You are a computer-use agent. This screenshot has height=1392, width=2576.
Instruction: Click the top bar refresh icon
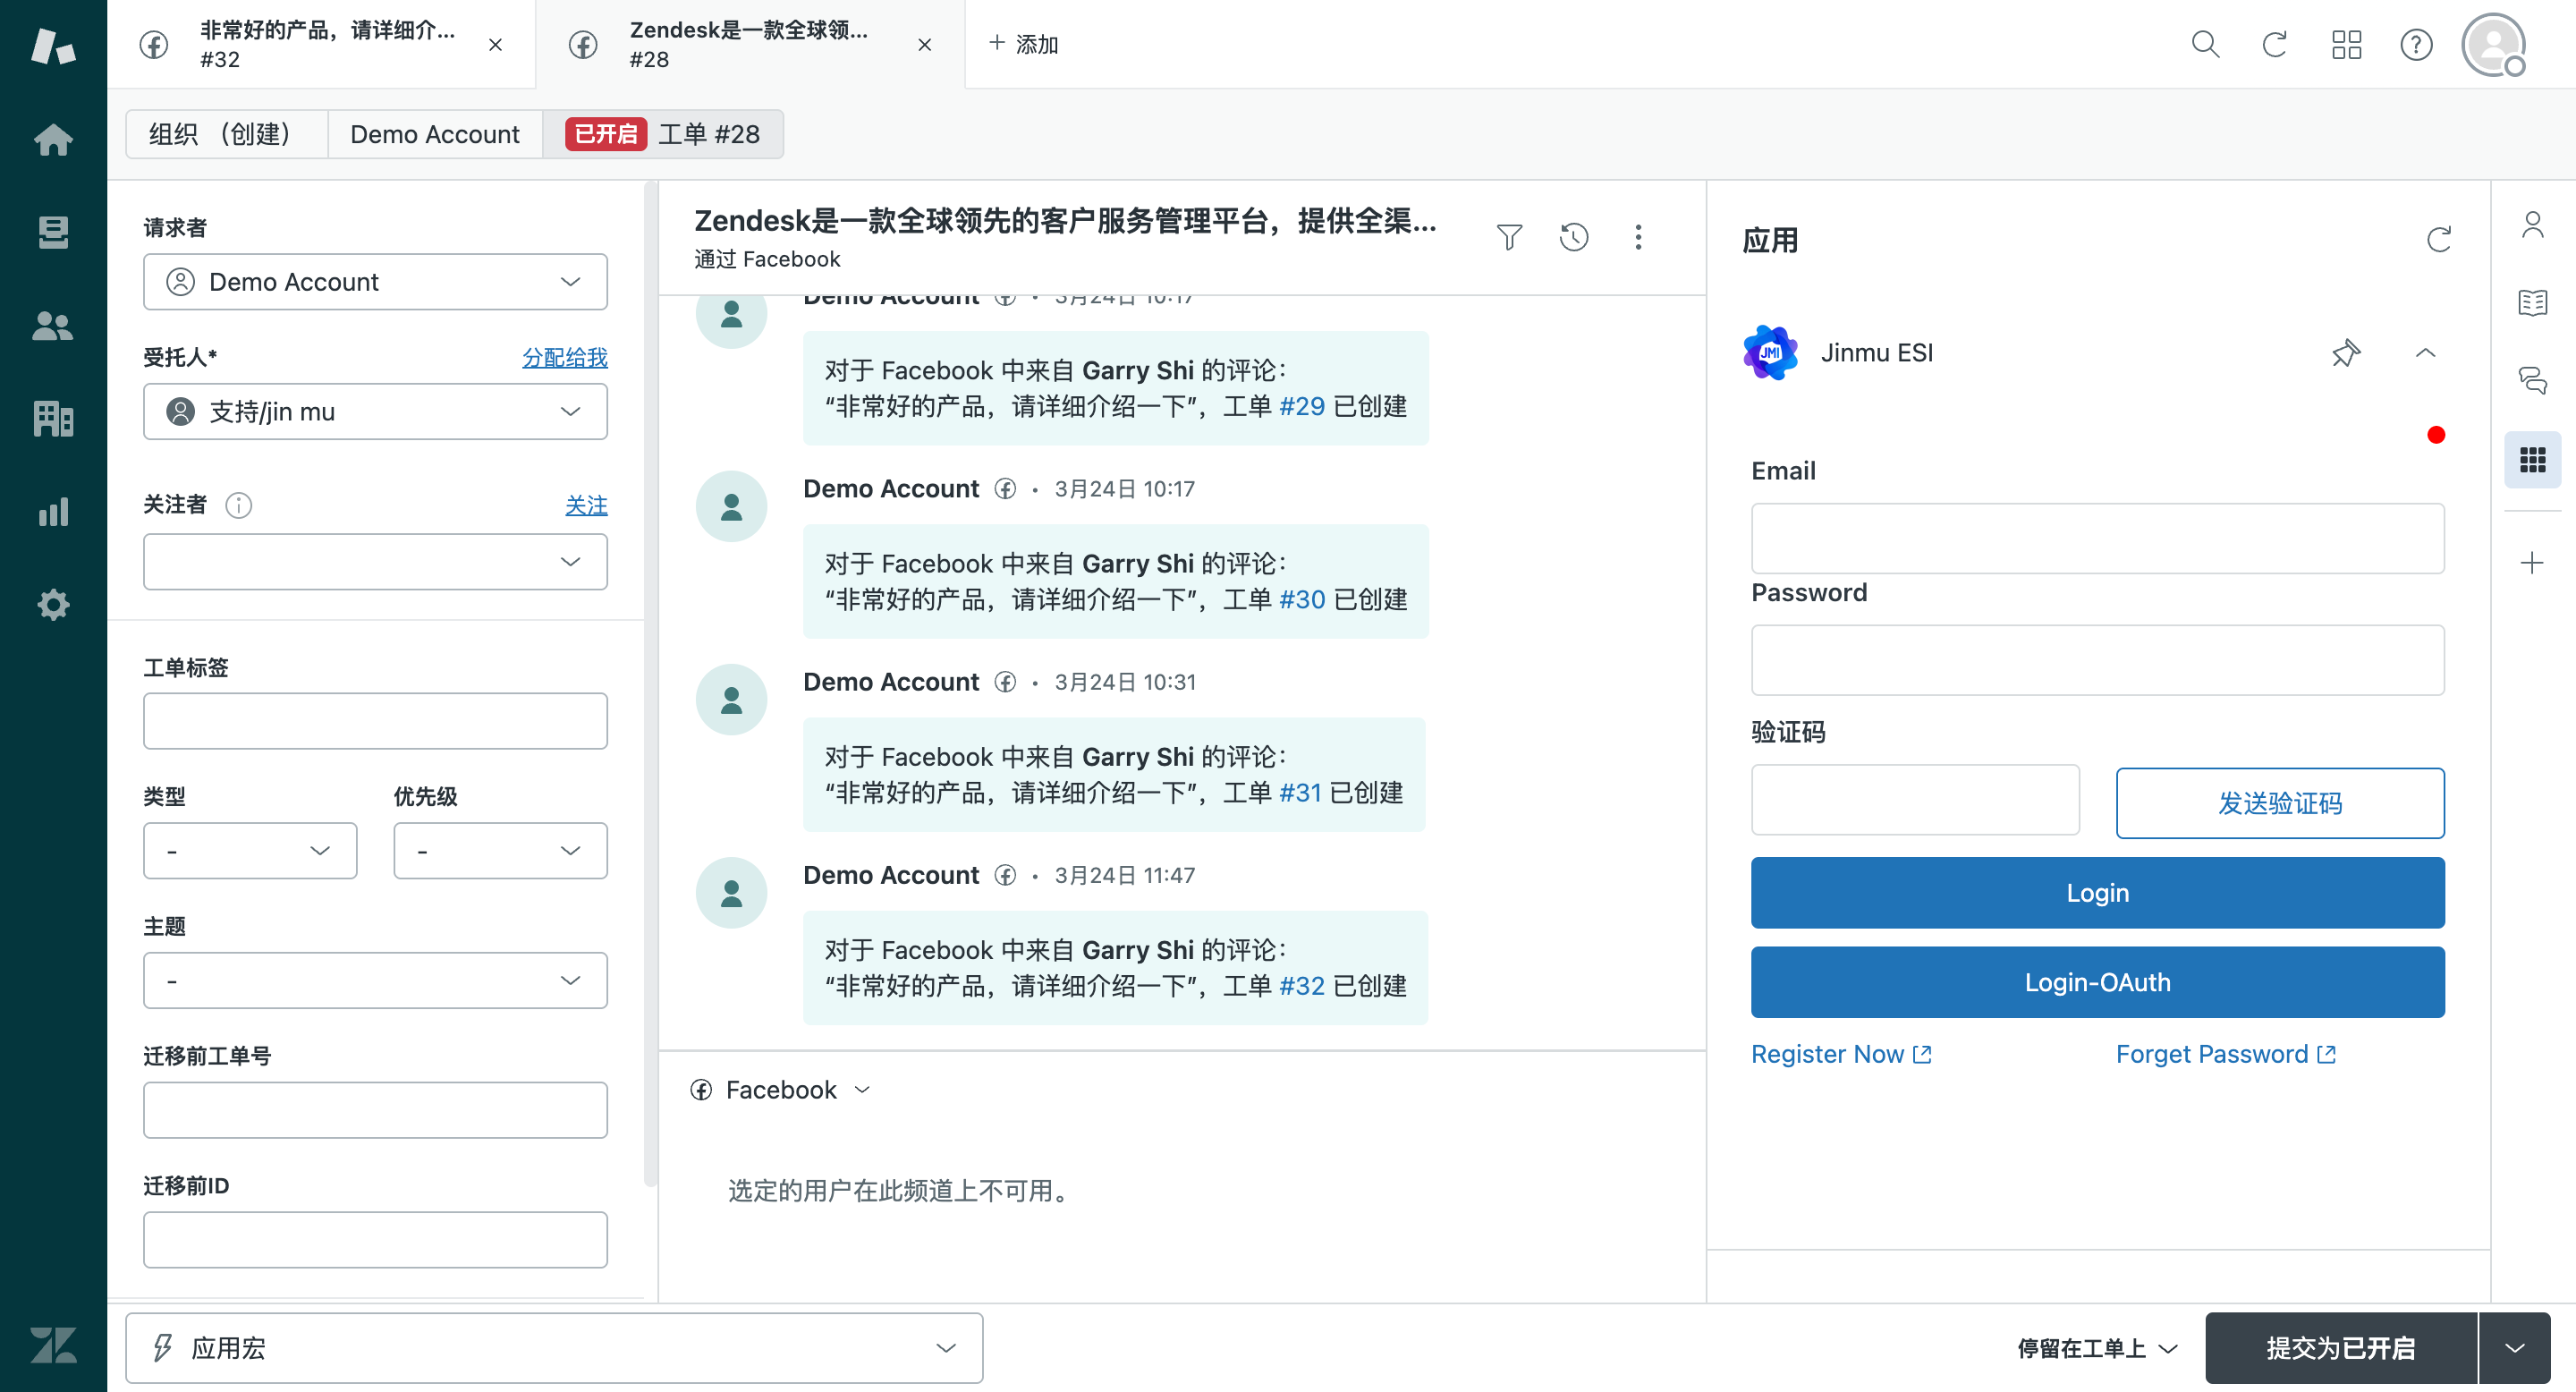click(2275, 44)
